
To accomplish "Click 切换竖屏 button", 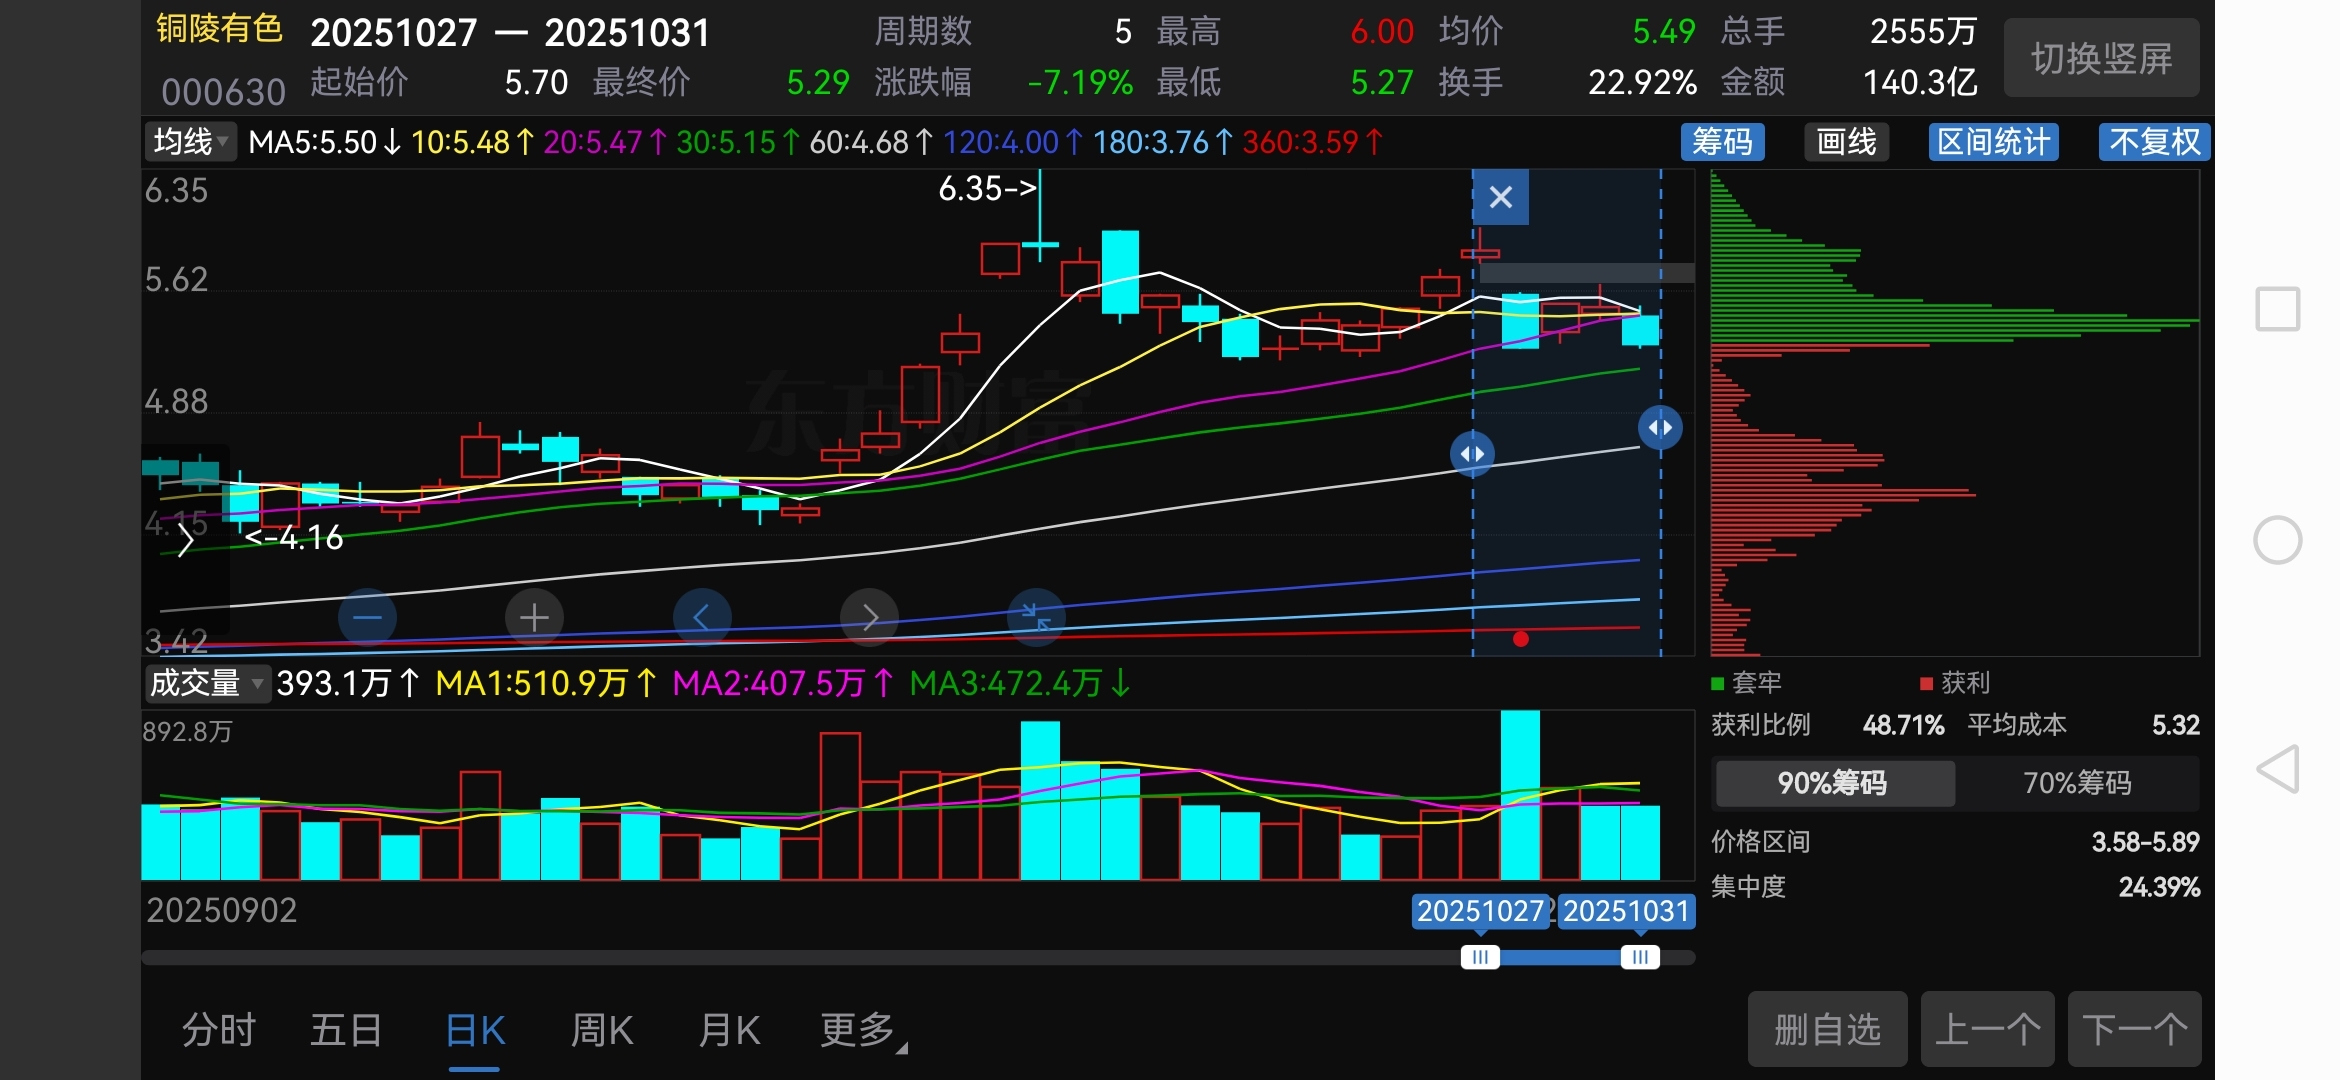I will 2101,58.
